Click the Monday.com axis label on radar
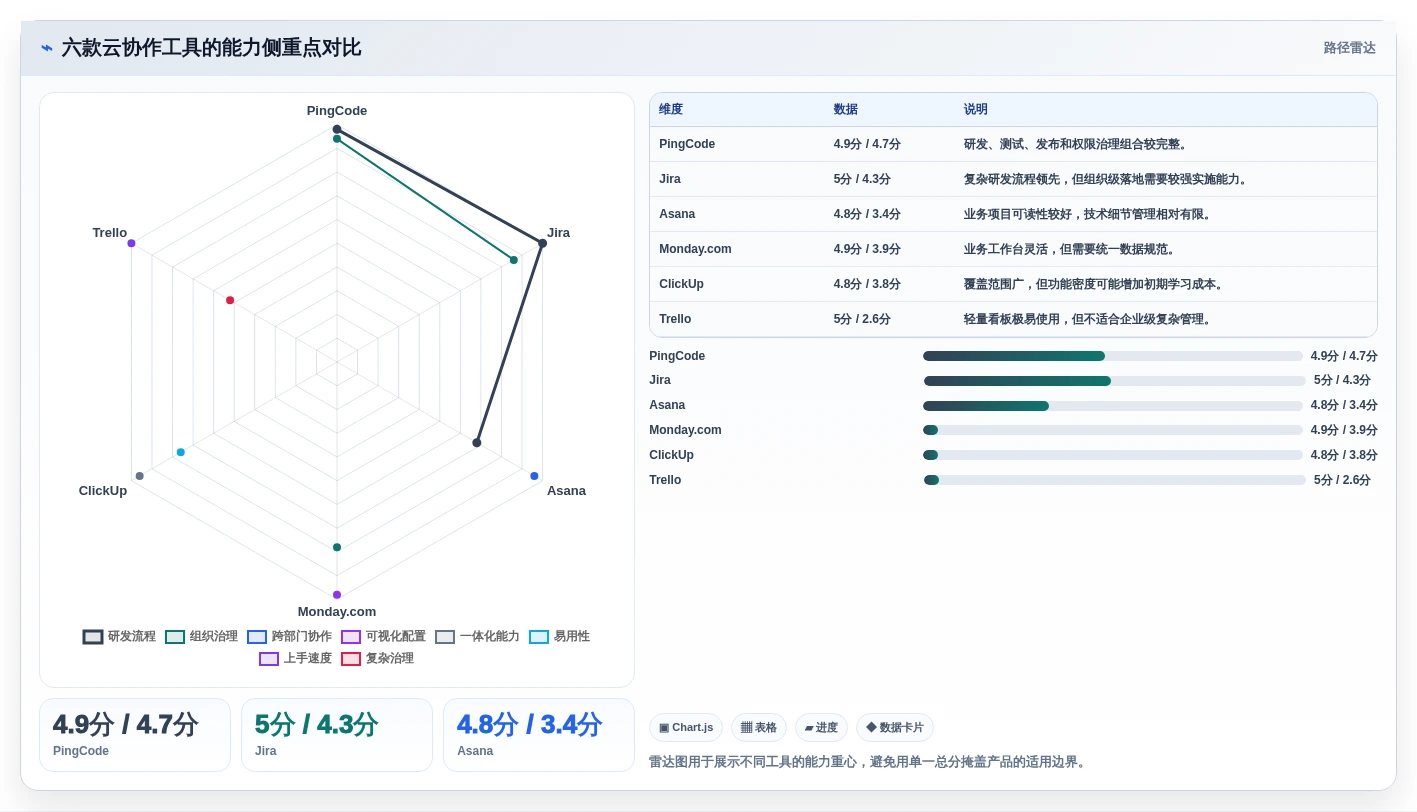The image size is (1417, 812). coord(337,612)
